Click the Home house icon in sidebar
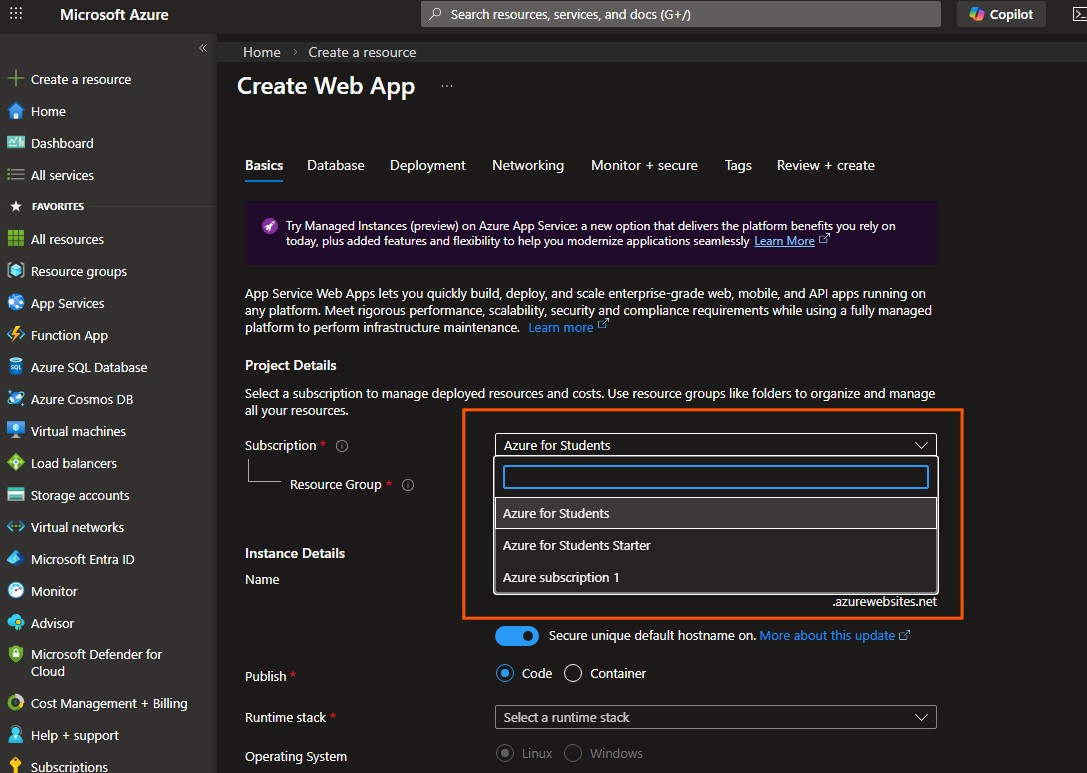 click(x=15, y=111)
